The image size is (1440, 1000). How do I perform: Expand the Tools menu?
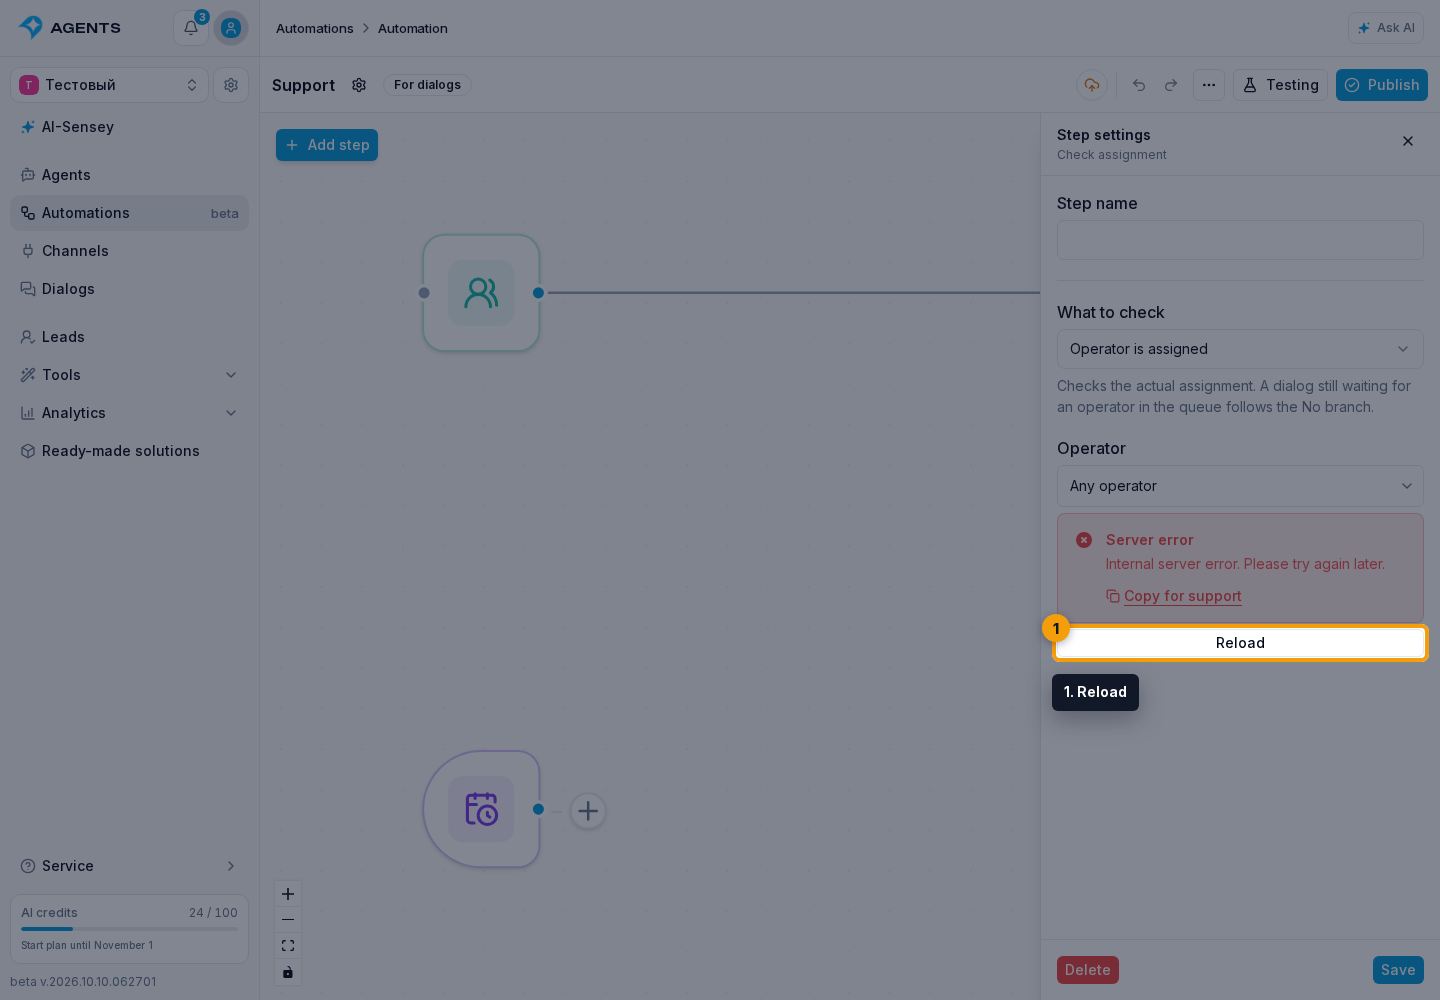129,375
